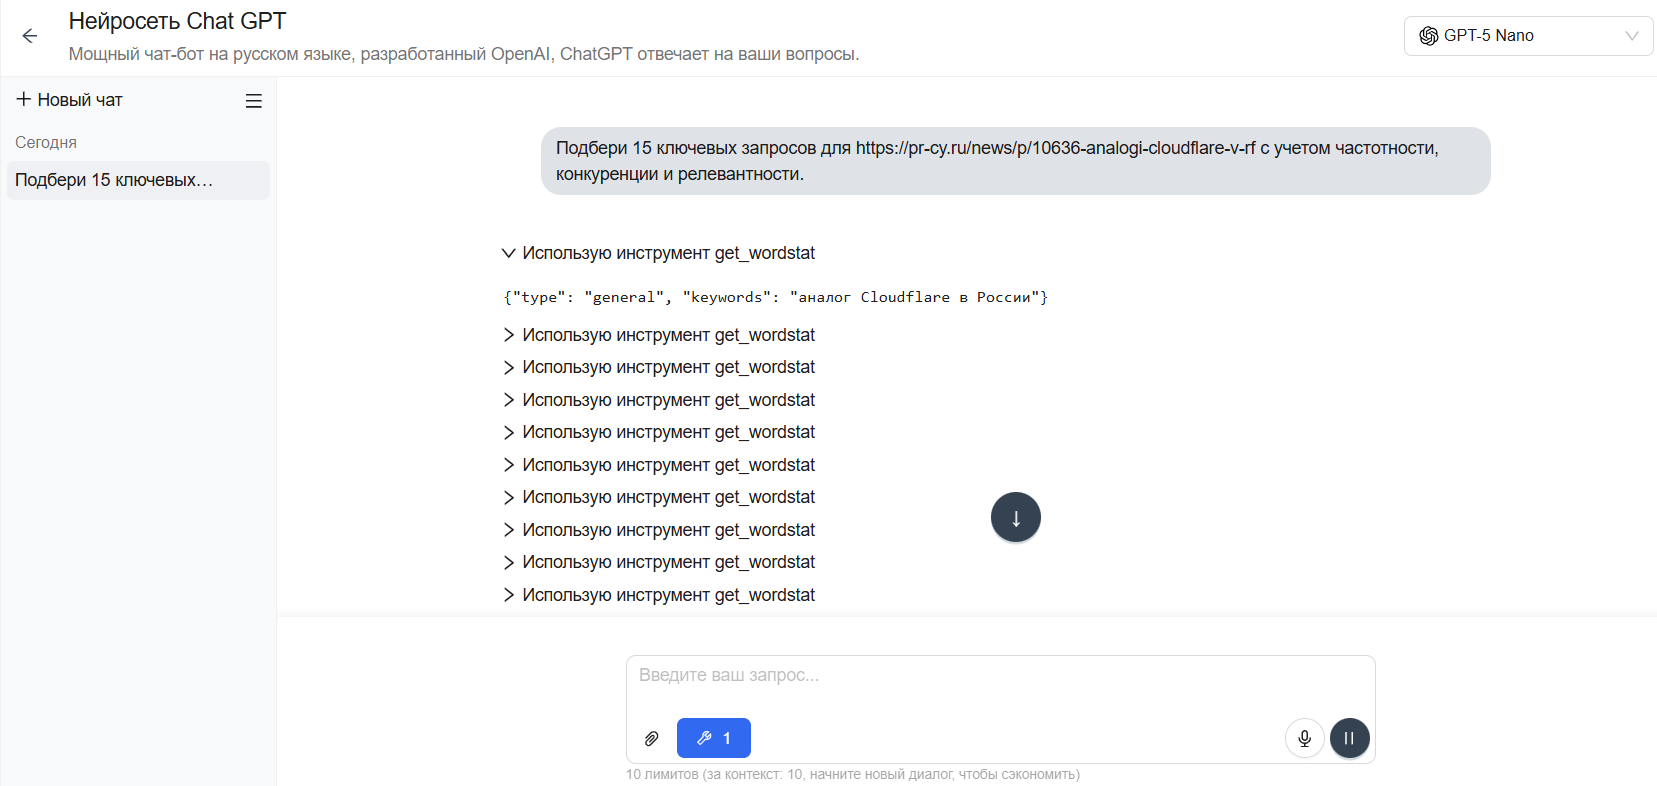1657x786 pixels.
Task: Open the GPT-5 Nano model dropdown
Action: pos(1528,36)
